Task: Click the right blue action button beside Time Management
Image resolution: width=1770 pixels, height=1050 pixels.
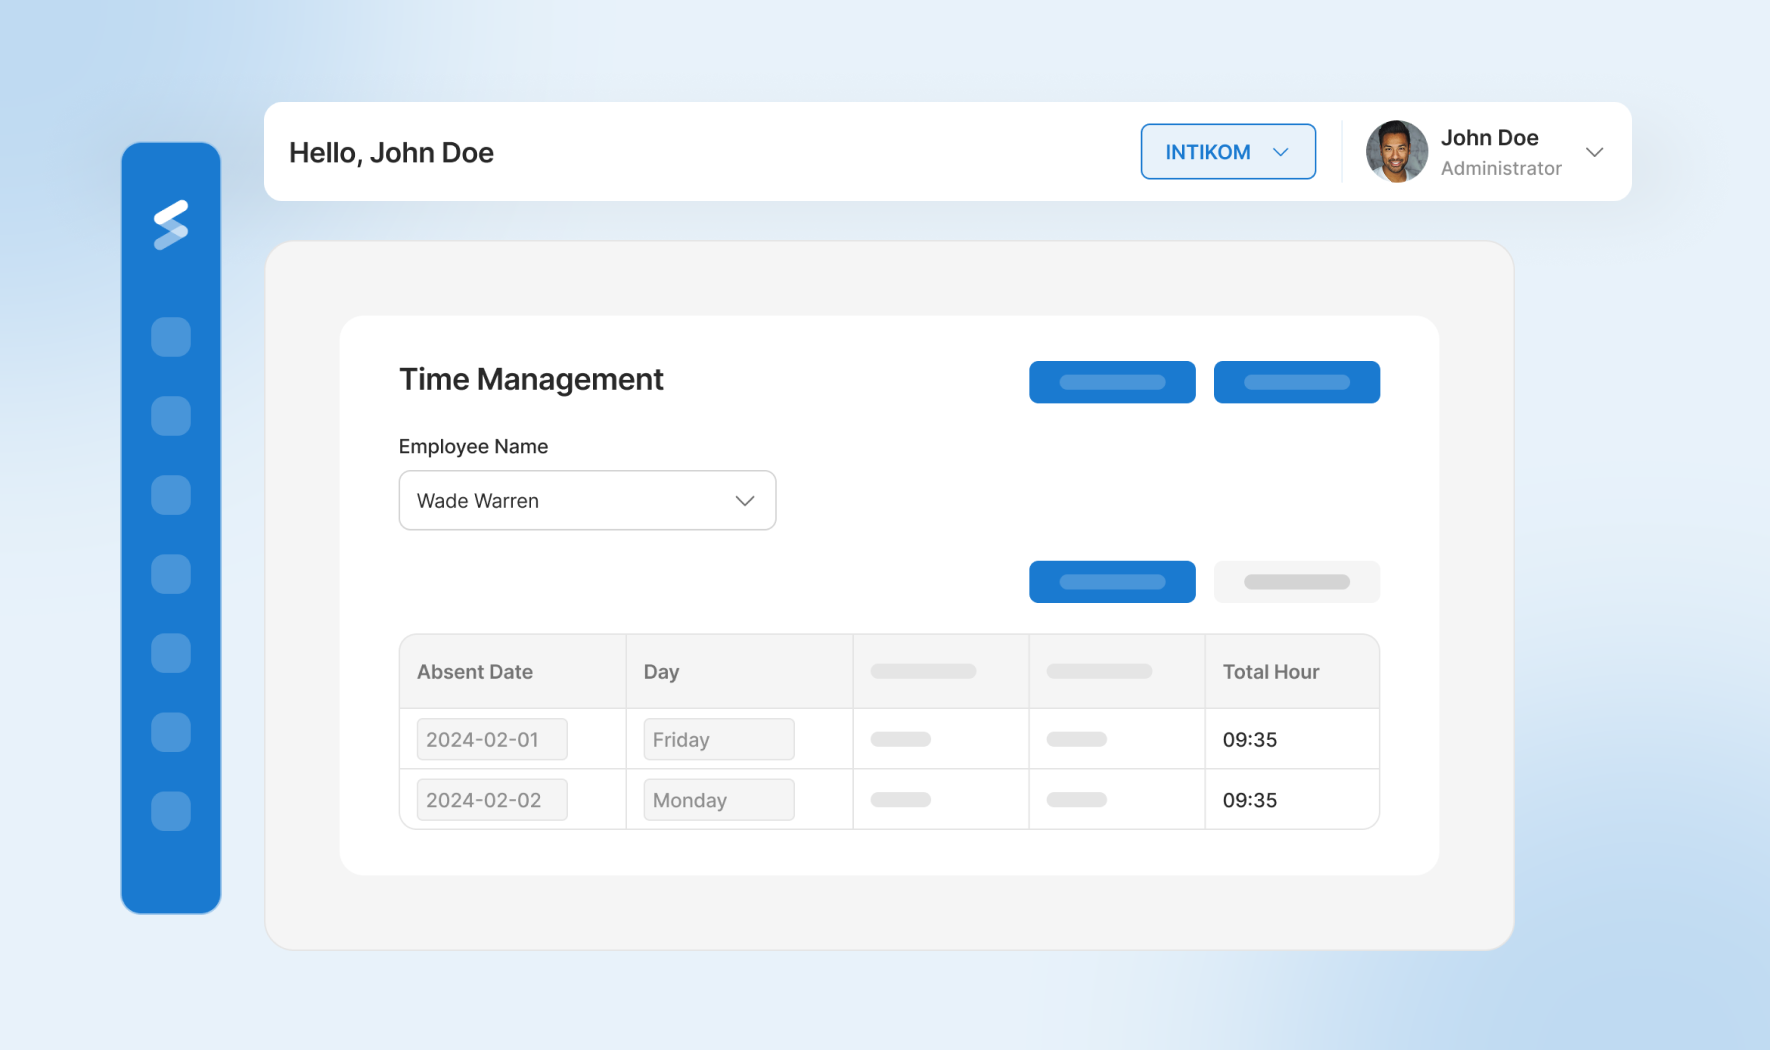Action: 1297,381
